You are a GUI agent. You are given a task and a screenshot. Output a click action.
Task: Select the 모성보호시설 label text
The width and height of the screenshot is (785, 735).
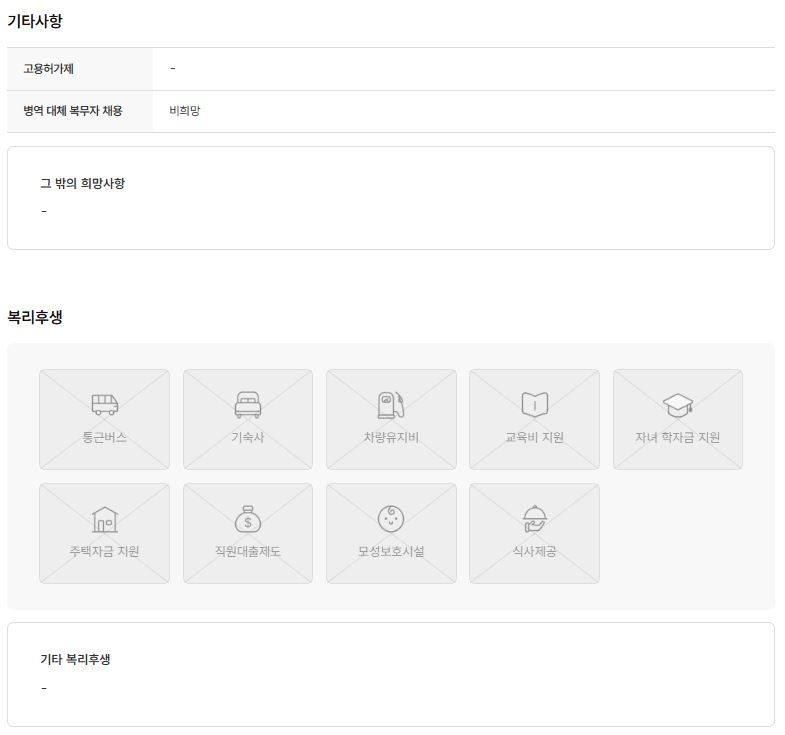(391, 551)
